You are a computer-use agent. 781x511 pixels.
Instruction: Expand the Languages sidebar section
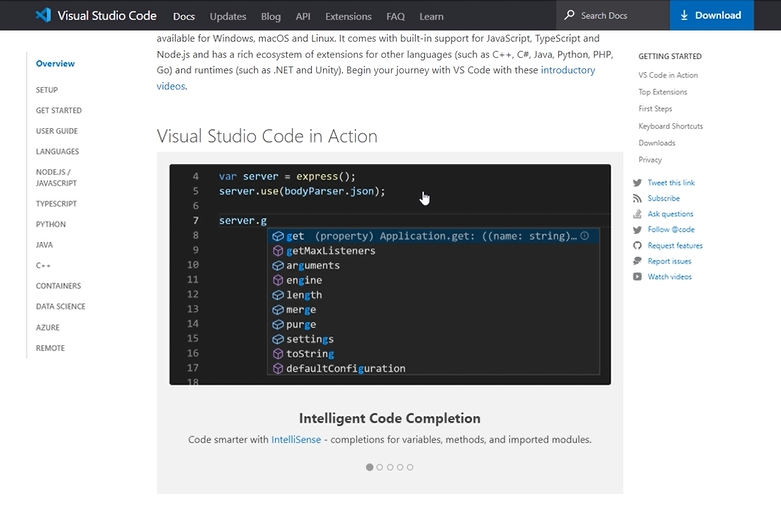57,152
